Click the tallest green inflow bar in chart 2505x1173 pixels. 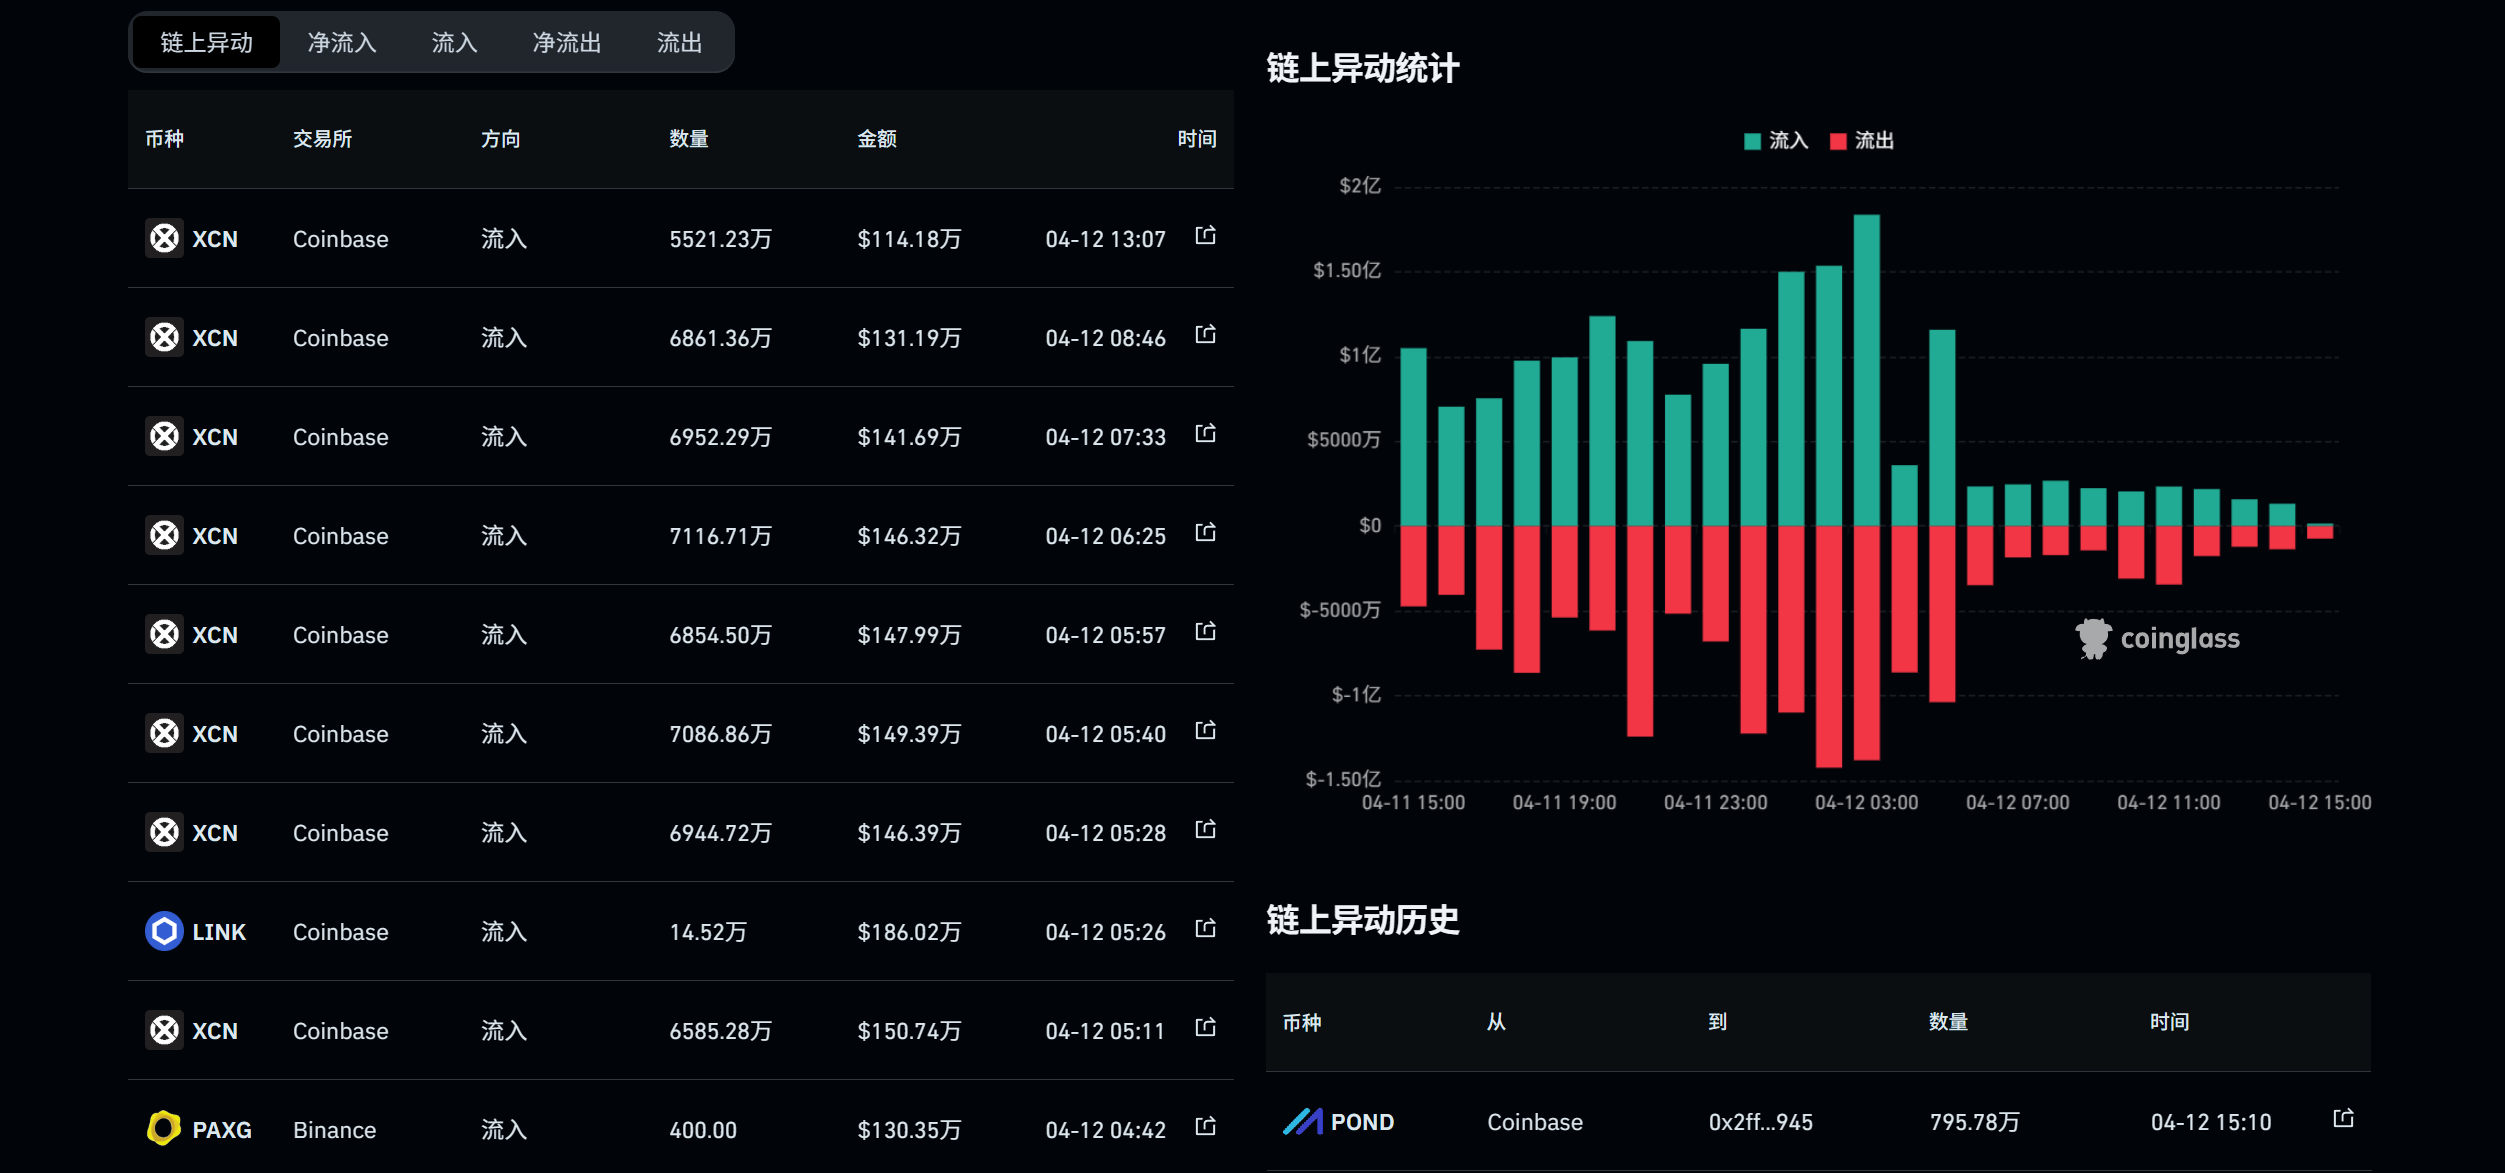pyautogui.click(x=1866, y=370)
